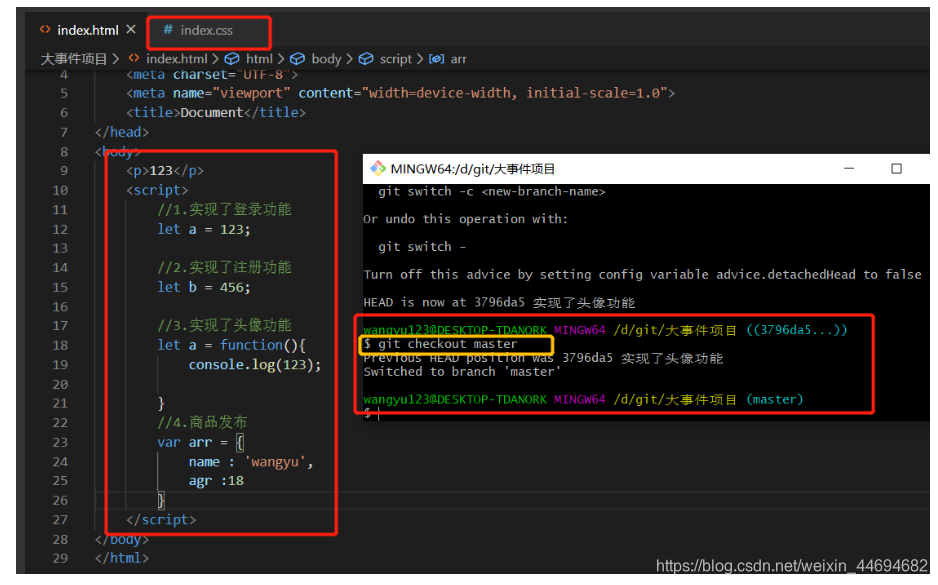938x585 pixels.
Task: Click the (master) branch label in terminal prompt
Action: coord(775,399)
